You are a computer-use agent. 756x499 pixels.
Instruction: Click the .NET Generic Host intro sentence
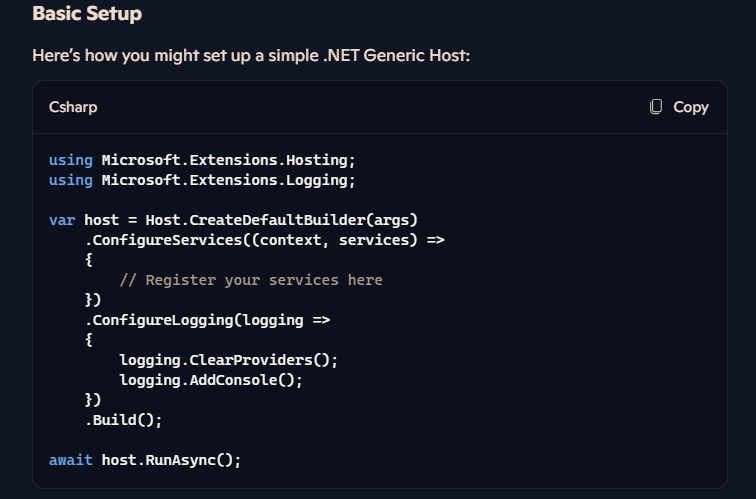pyautogui.click(x=251, y=55)
